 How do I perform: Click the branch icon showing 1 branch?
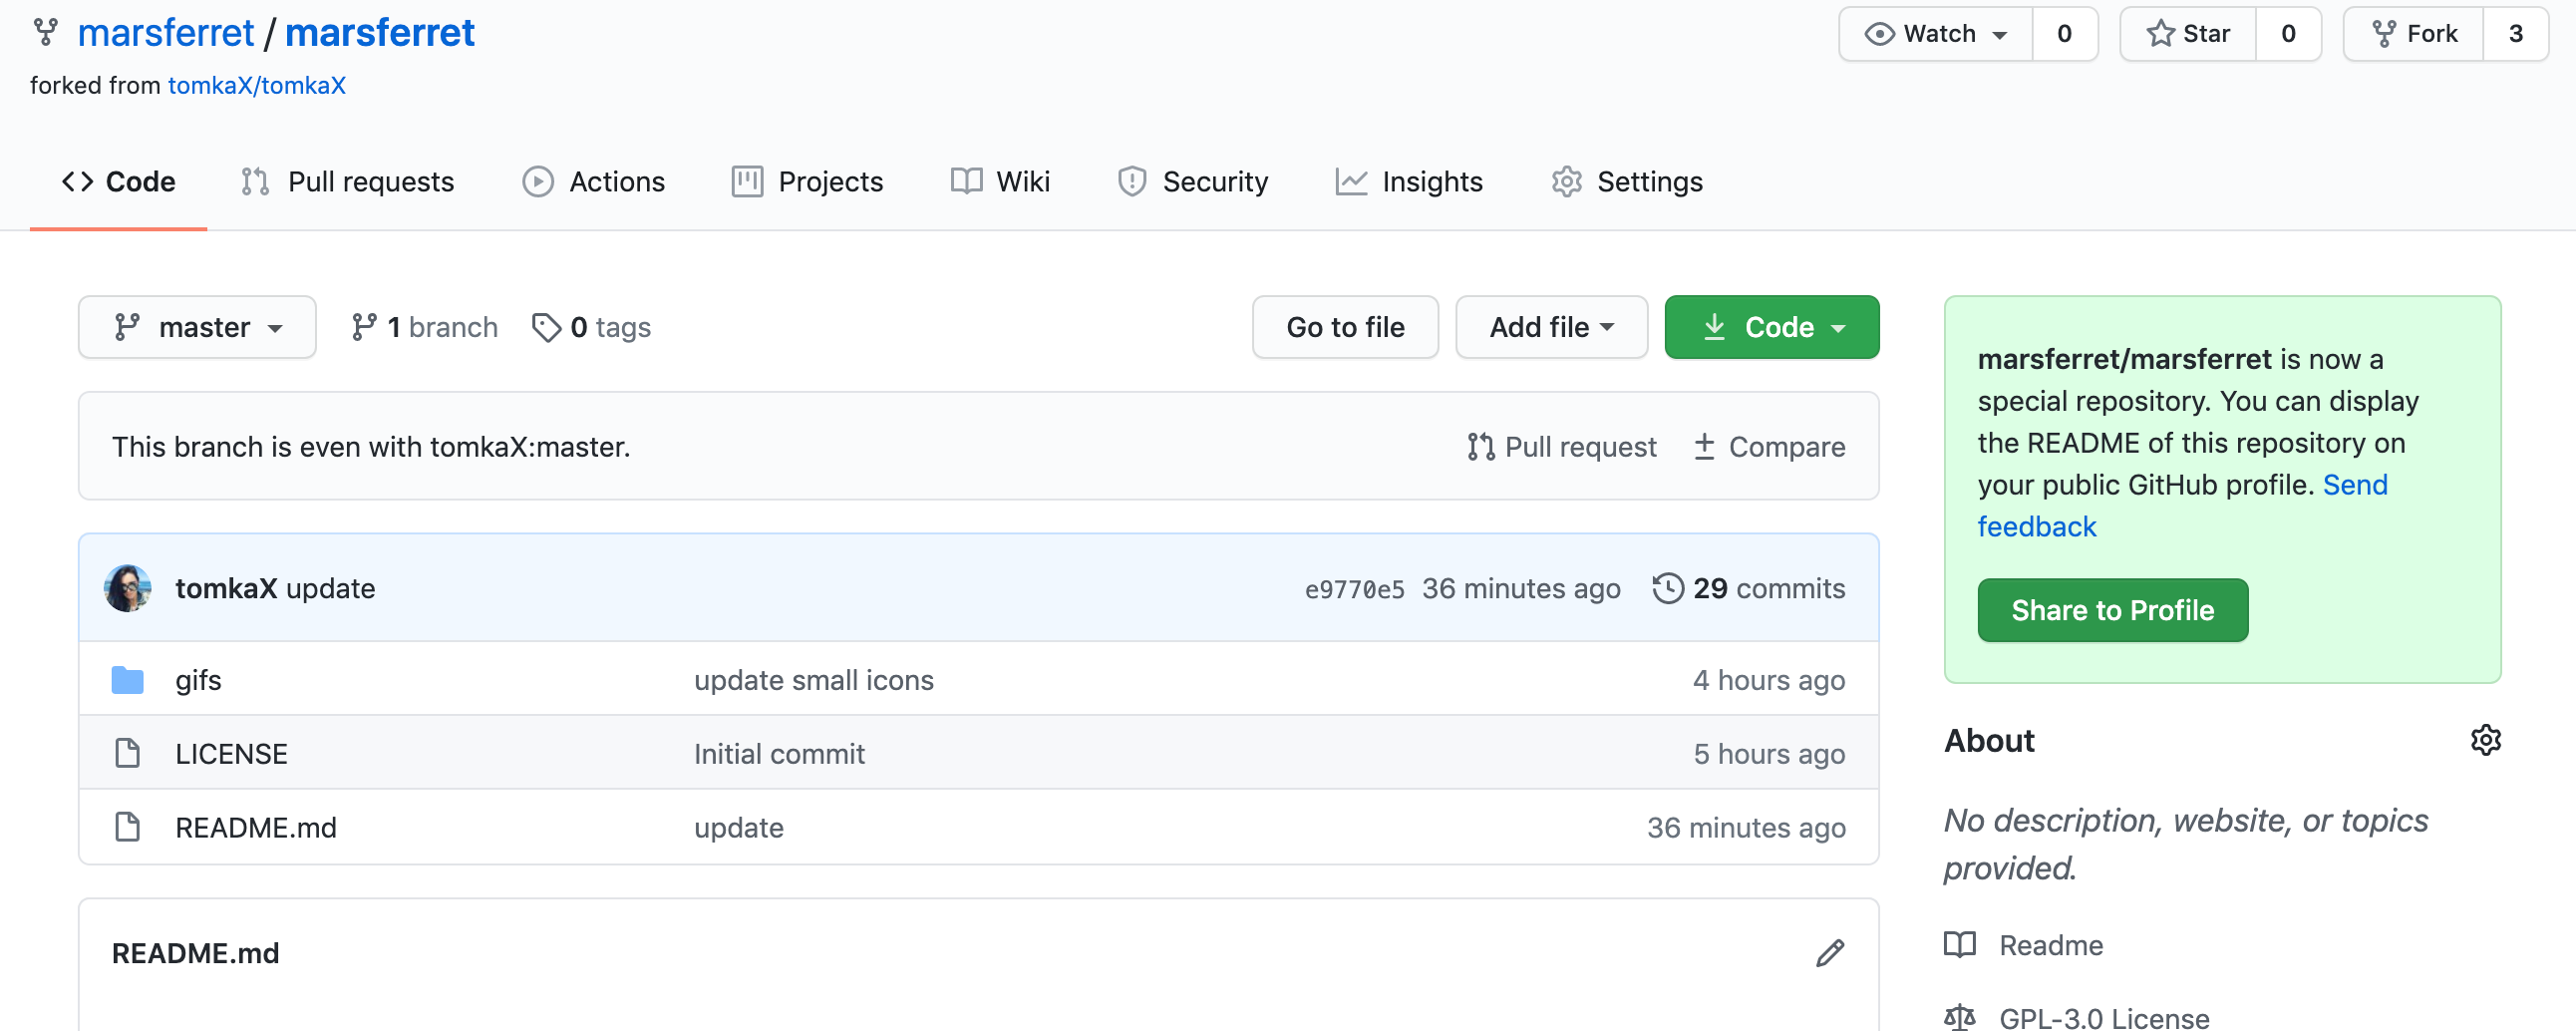(364, 327)
